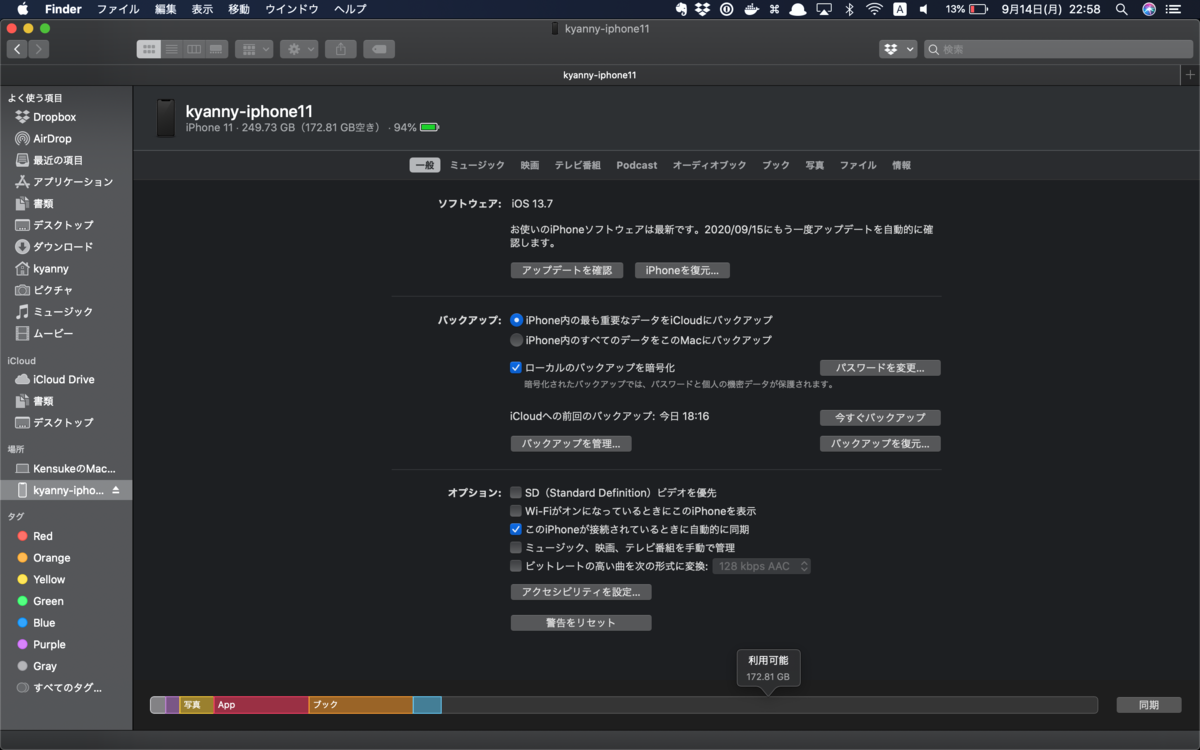Screen dimensions: 1200x750
Task: Click アップデートを確認 button
Action: pyautogui.click(x=567, y=270)
